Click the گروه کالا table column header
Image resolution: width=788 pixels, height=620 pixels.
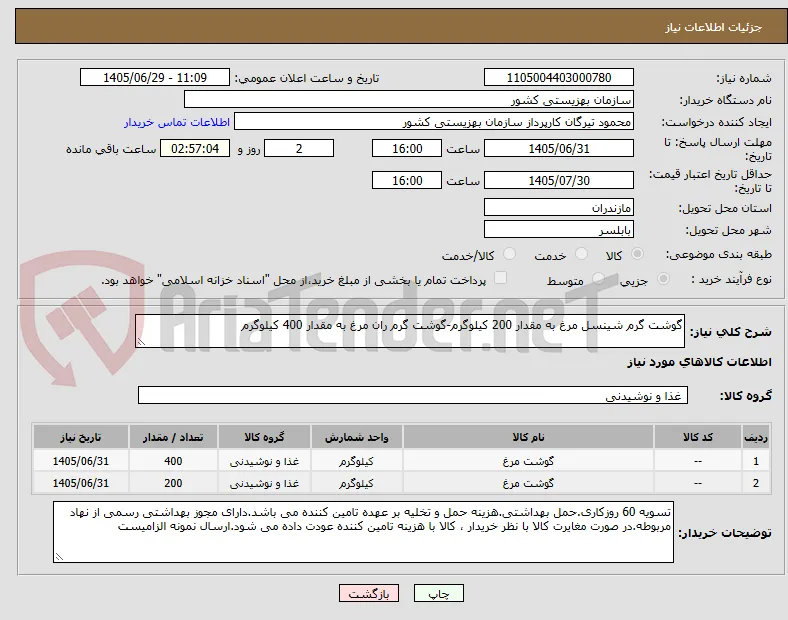point(264,437)
